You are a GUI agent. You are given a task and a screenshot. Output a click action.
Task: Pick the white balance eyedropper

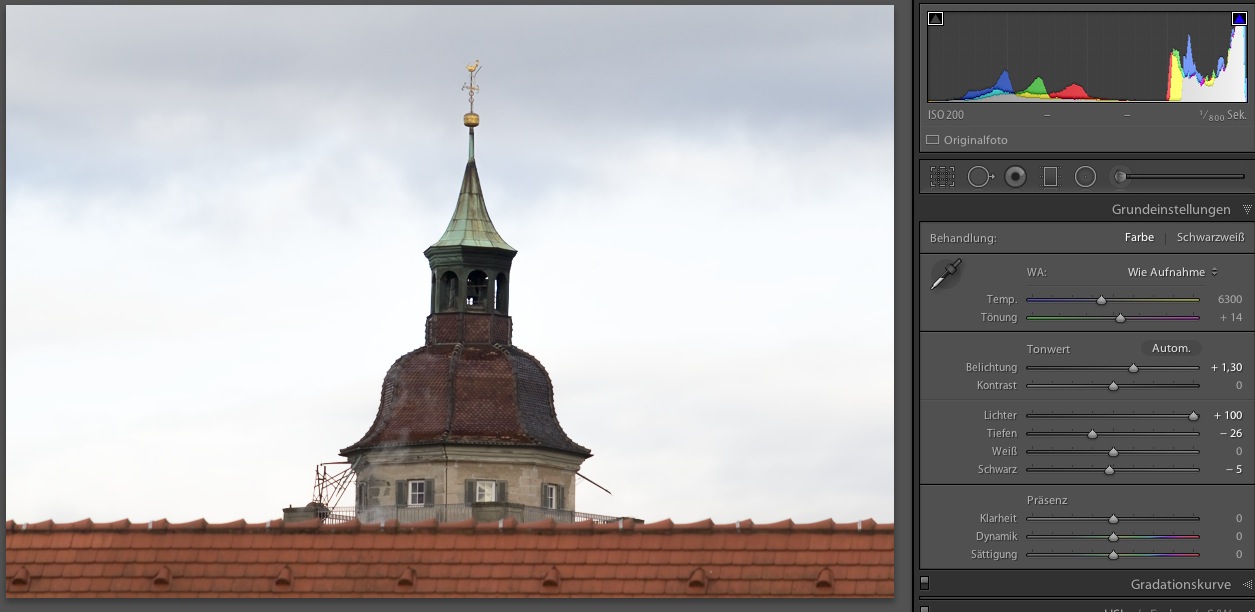pos(945,275)
